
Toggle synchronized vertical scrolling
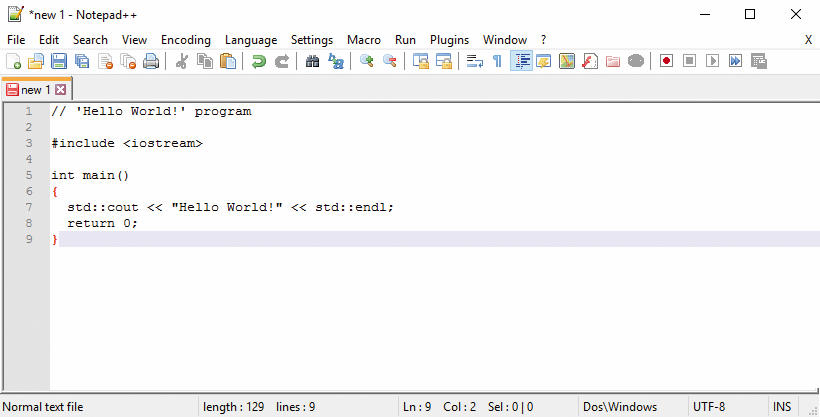point(420,61)
